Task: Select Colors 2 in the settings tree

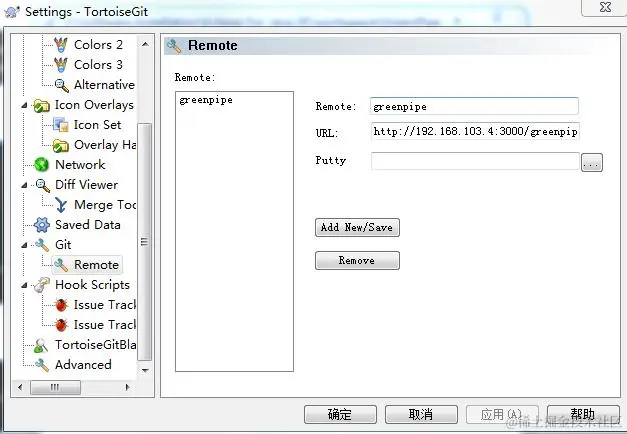Action: coord(98,45)
